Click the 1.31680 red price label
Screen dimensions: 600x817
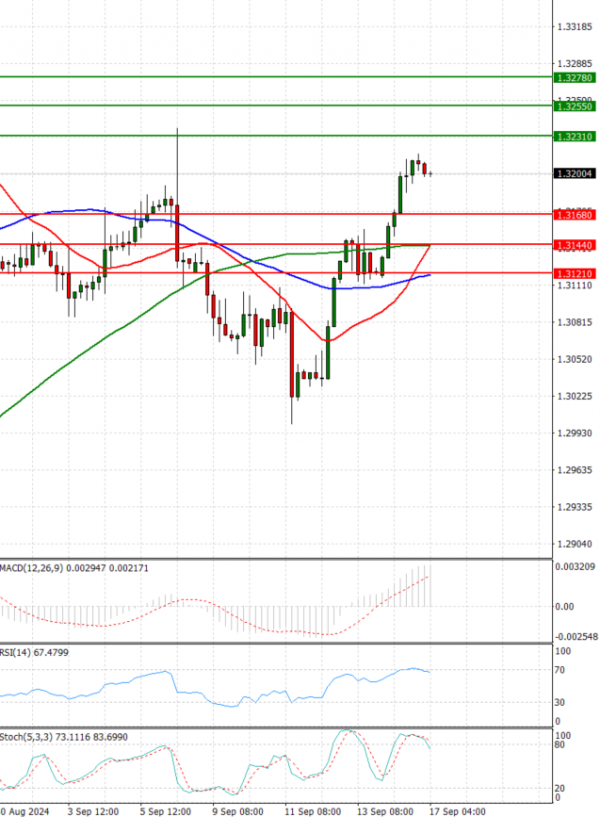[x=574, y=215]
